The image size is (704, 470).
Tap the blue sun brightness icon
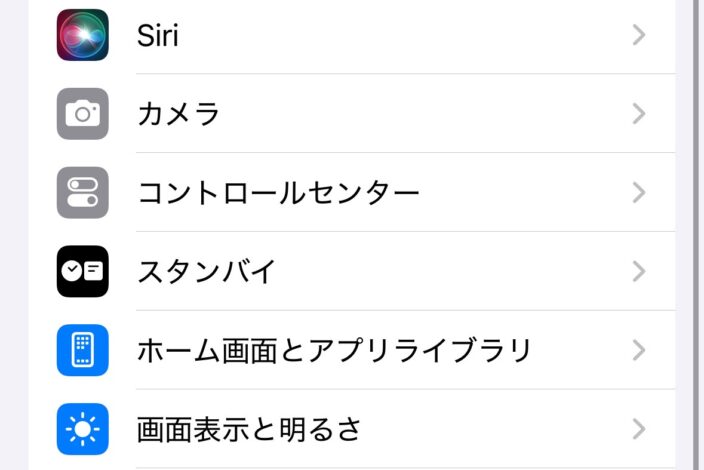tap(83, 429)
